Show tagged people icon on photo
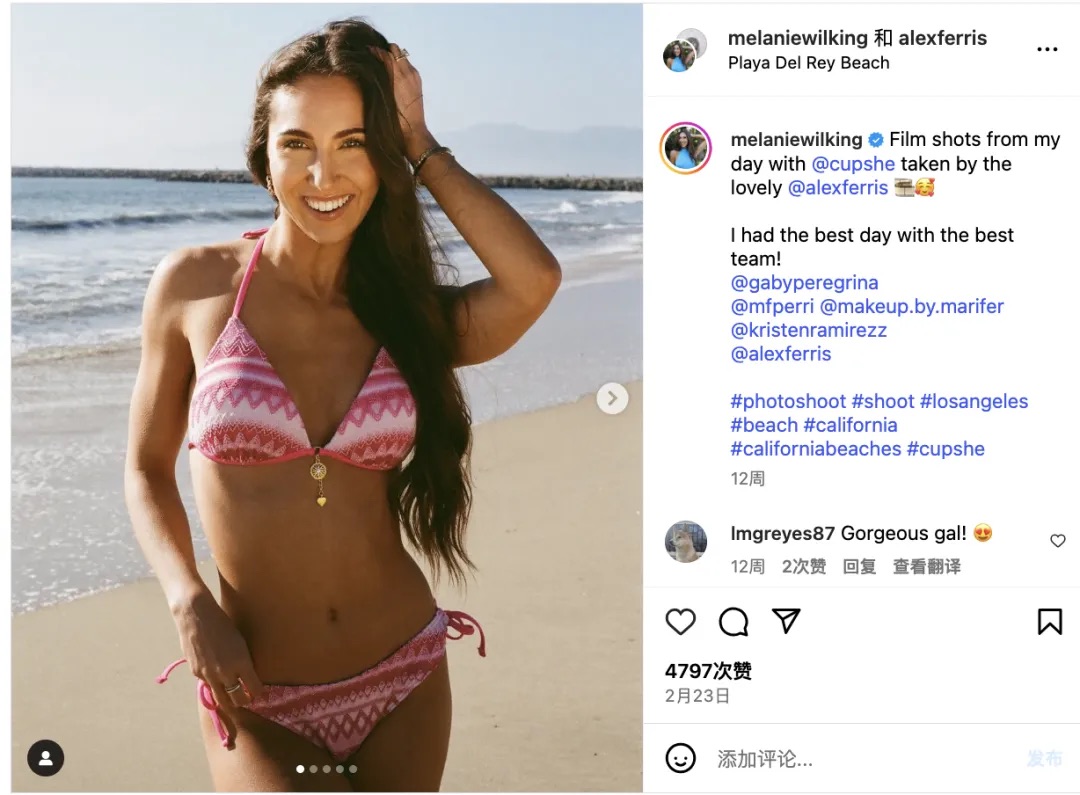Image resolution: width=1080 pixels, height=795 pixels. [45, 758]
